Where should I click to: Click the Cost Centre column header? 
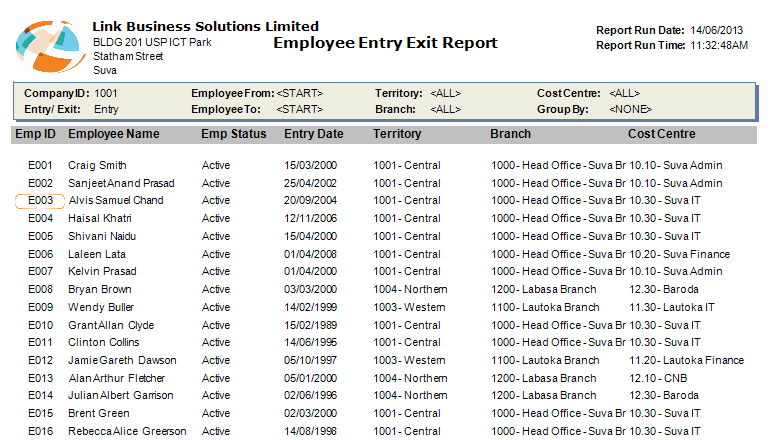pos(661,134)
